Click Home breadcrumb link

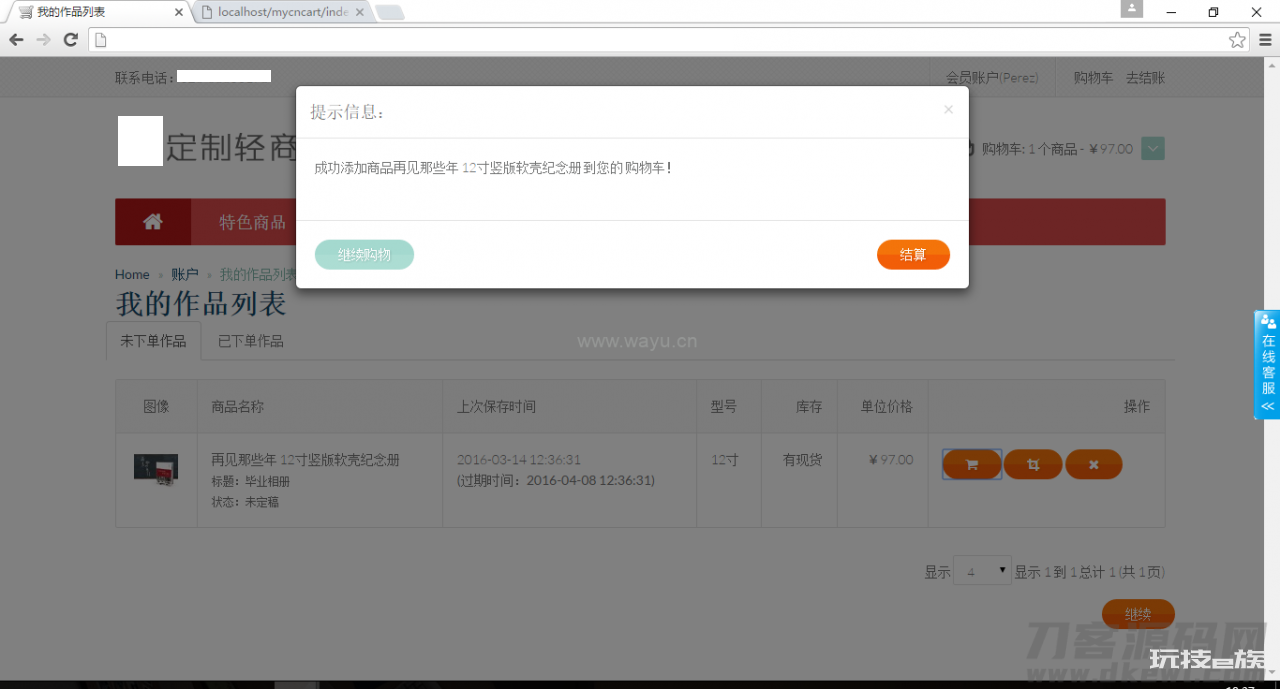132,274
